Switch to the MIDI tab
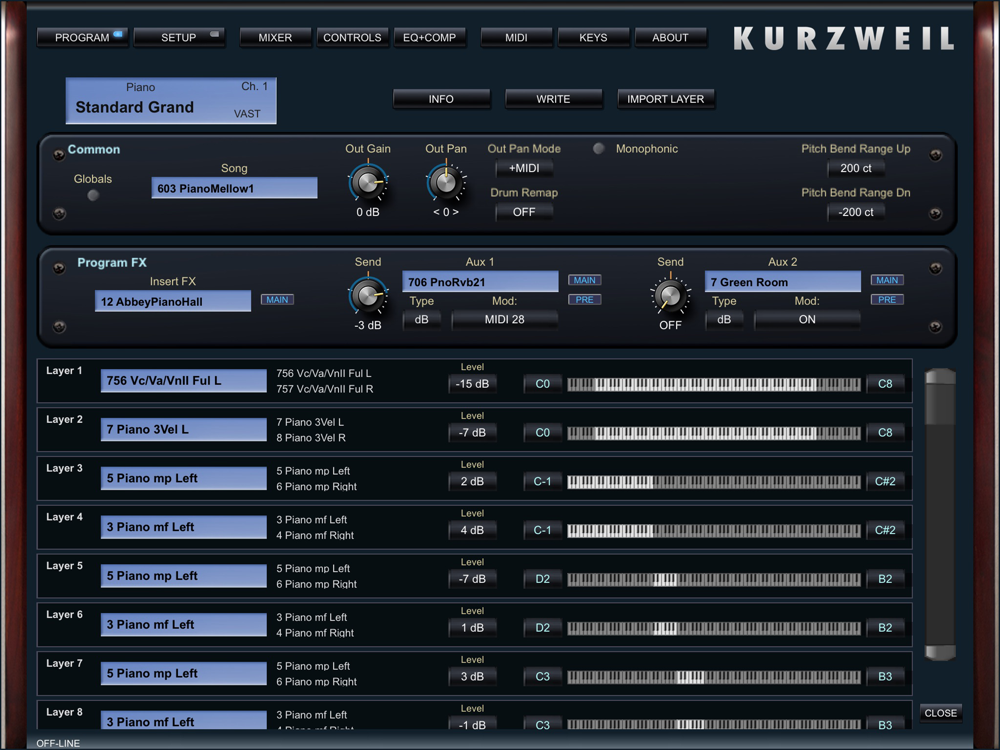The image size is (1000, 750). (x=516, y=38)
